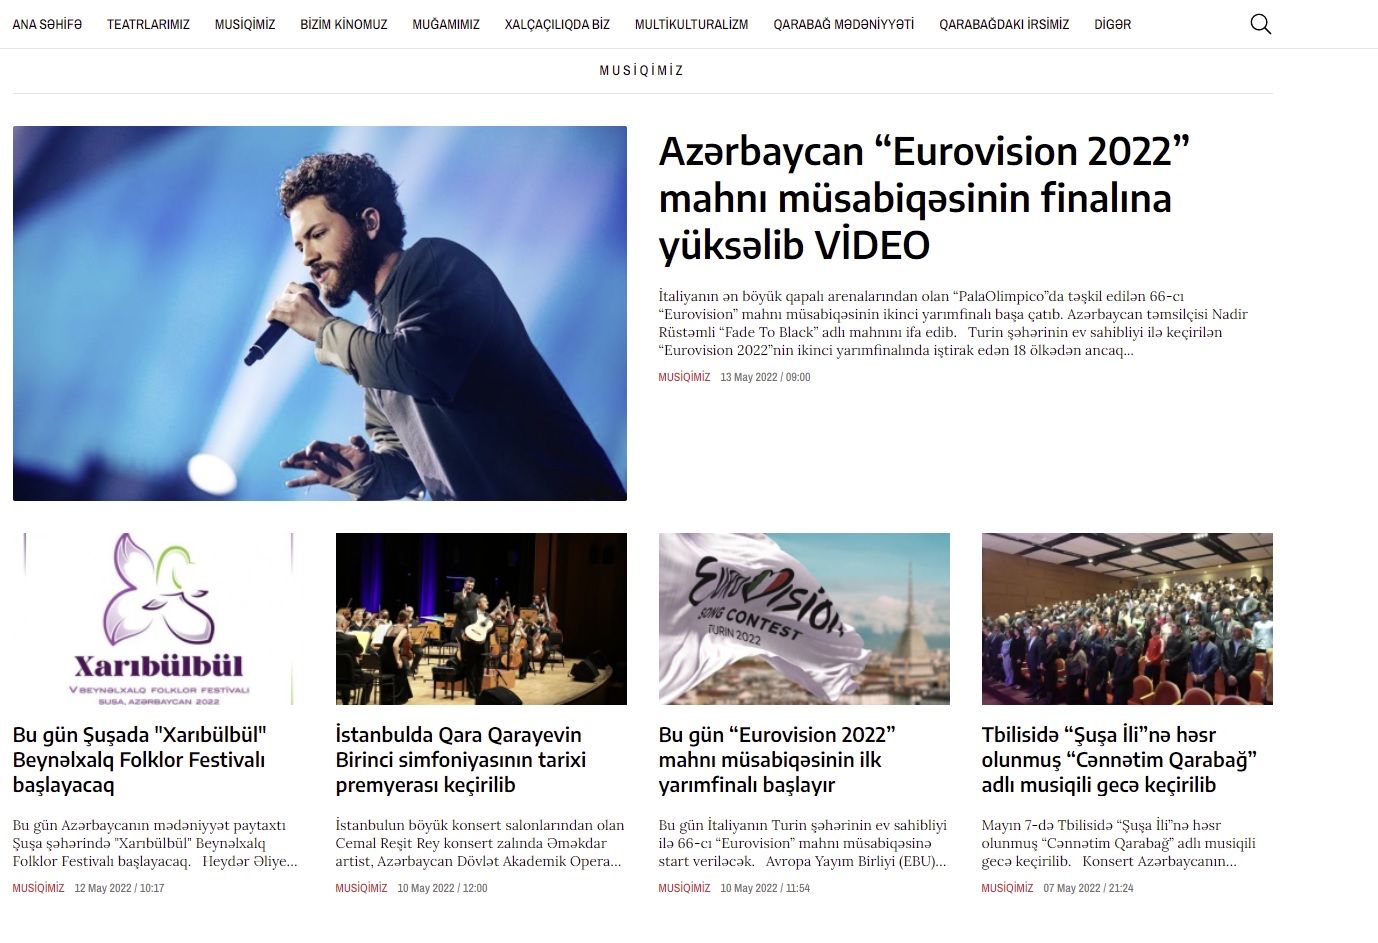Open İstanbulda Qara Qarayevin simfoniyası article
1378x943 pixels.
coord(461,760)
